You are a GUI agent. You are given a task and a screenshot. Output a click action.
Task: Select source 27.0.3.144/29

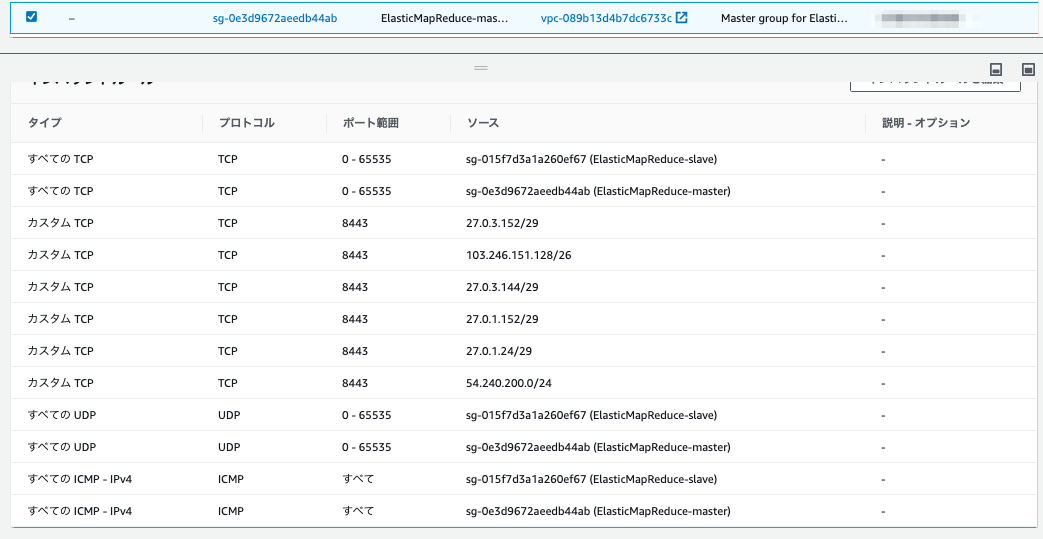(502, 287)
